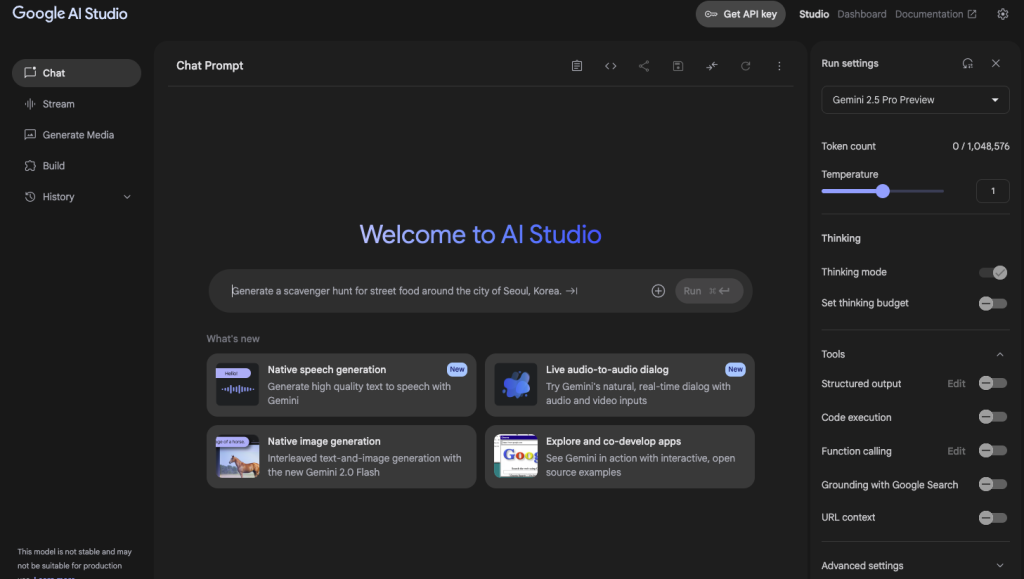Click the Explore apps Google thumbnail
Image resolution: width=1024 pixels, height=579 pixels.
[x=516, y=456]
